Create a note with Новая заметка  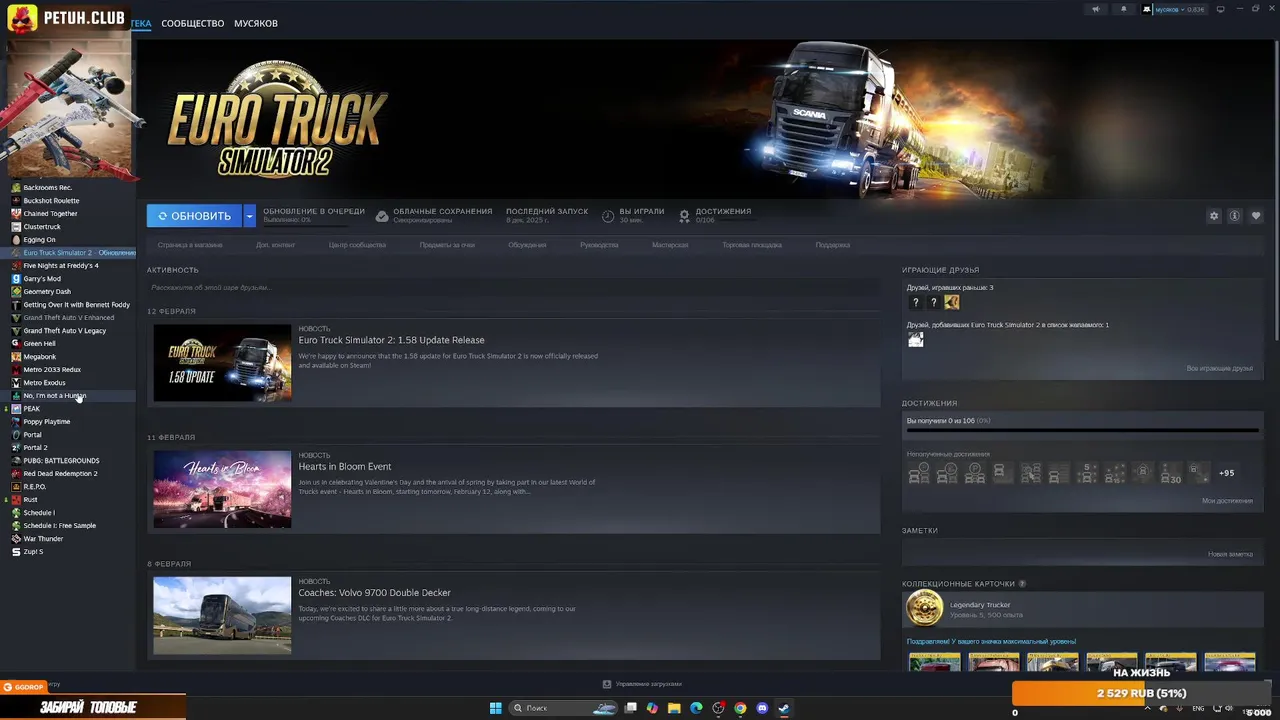coord(1230,554)
